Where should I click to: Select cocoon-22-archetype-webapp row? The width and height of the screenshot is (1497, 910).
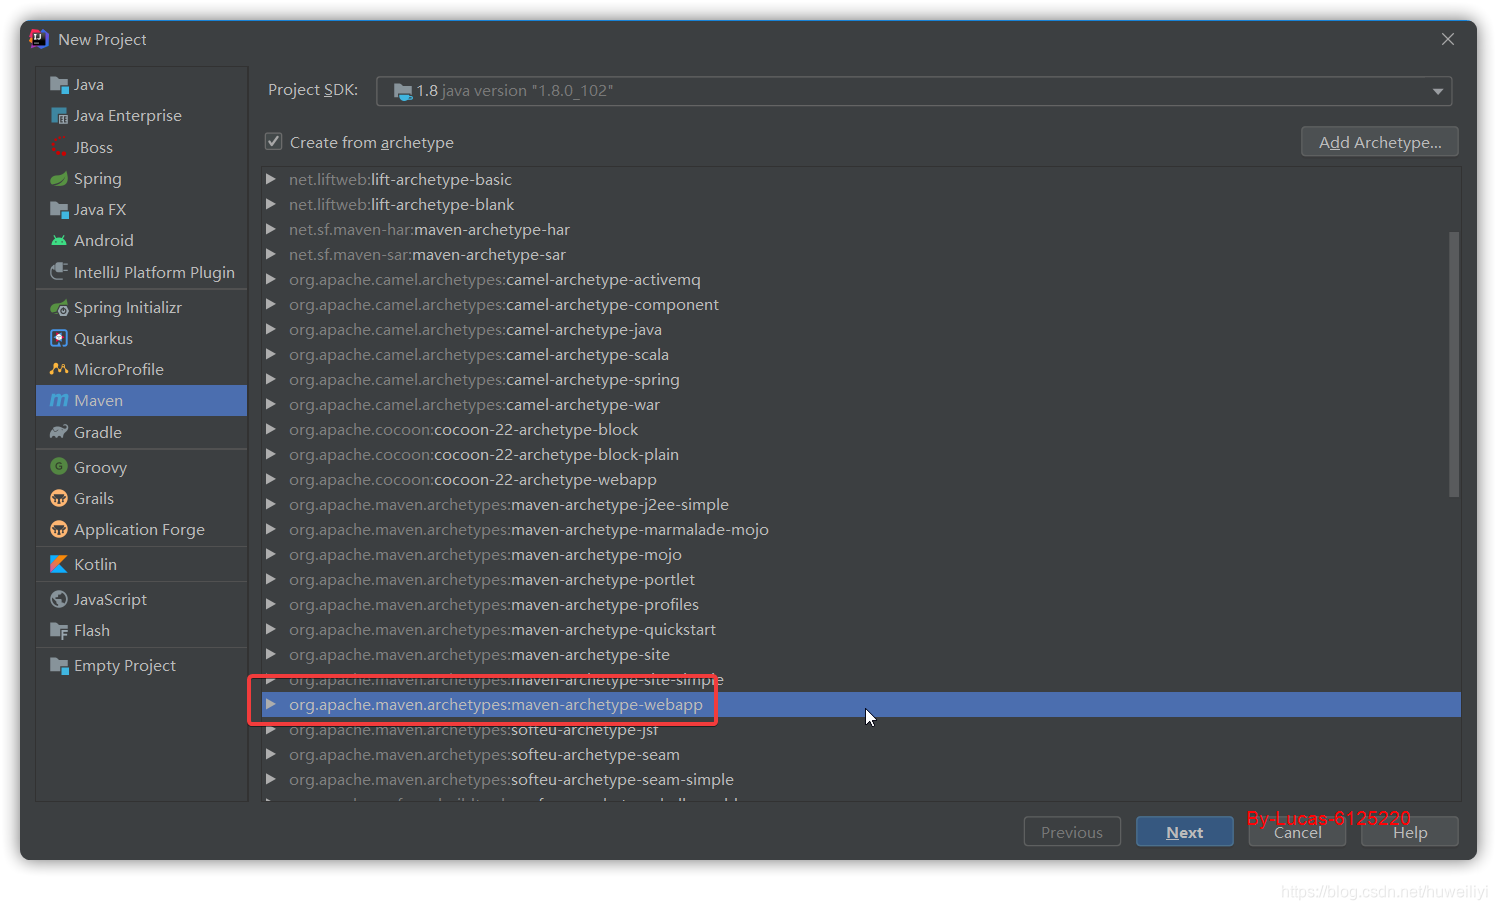[x=861, y=479]
